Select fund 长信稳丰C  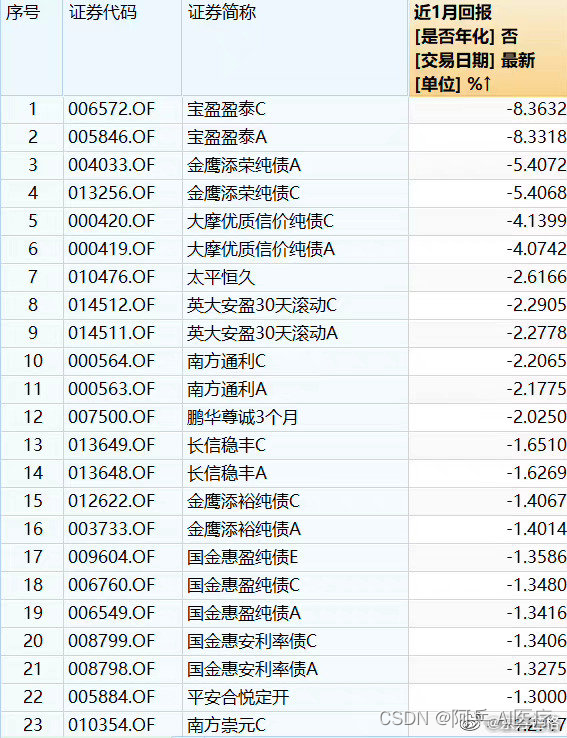[226, 445]
